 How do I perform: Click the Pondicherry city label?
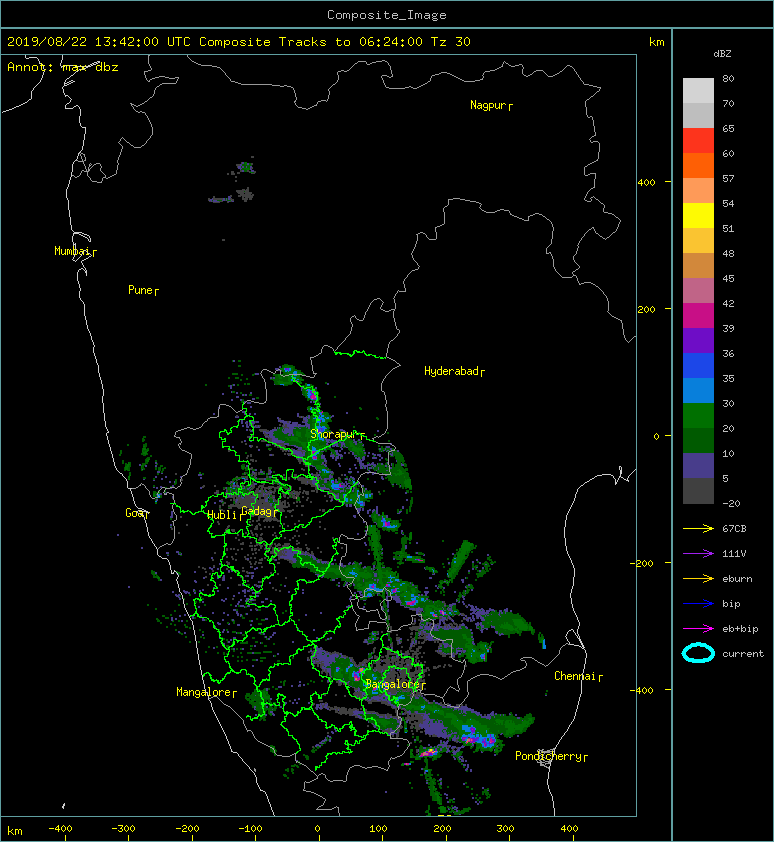click(548, 756)
